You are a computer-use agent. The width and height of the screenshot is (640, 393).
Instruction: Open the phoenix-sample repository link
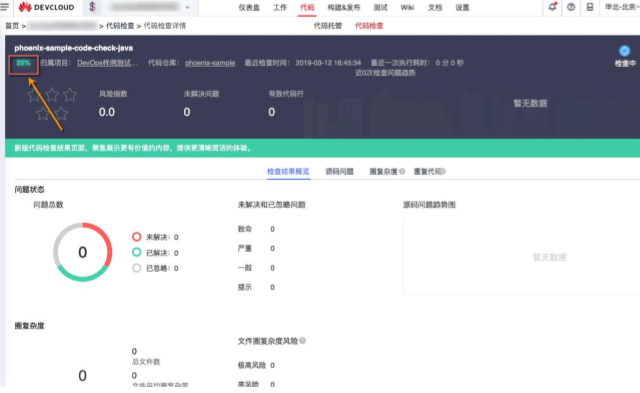[210, 63]
